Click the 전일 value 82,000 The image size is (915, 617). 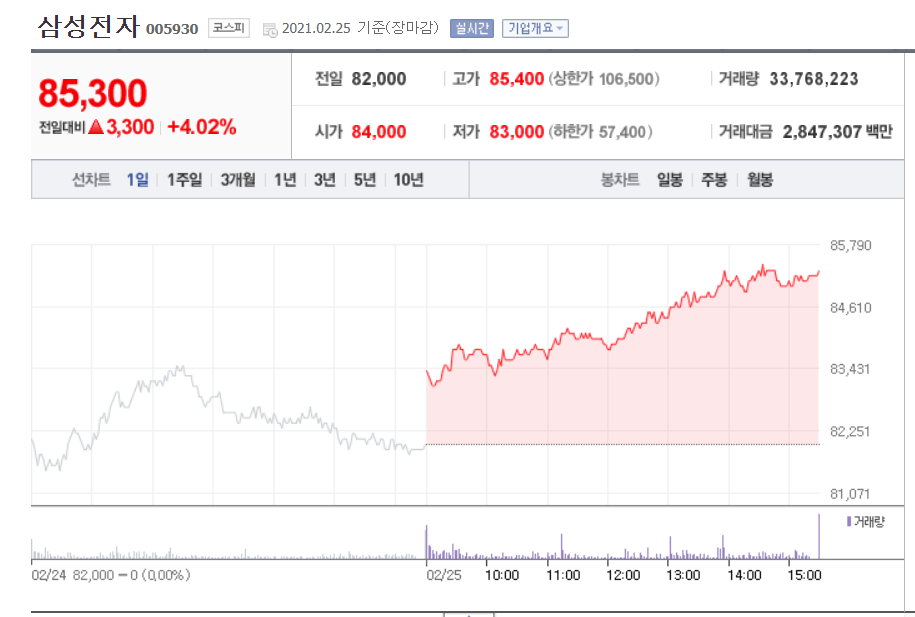(378, 79)
